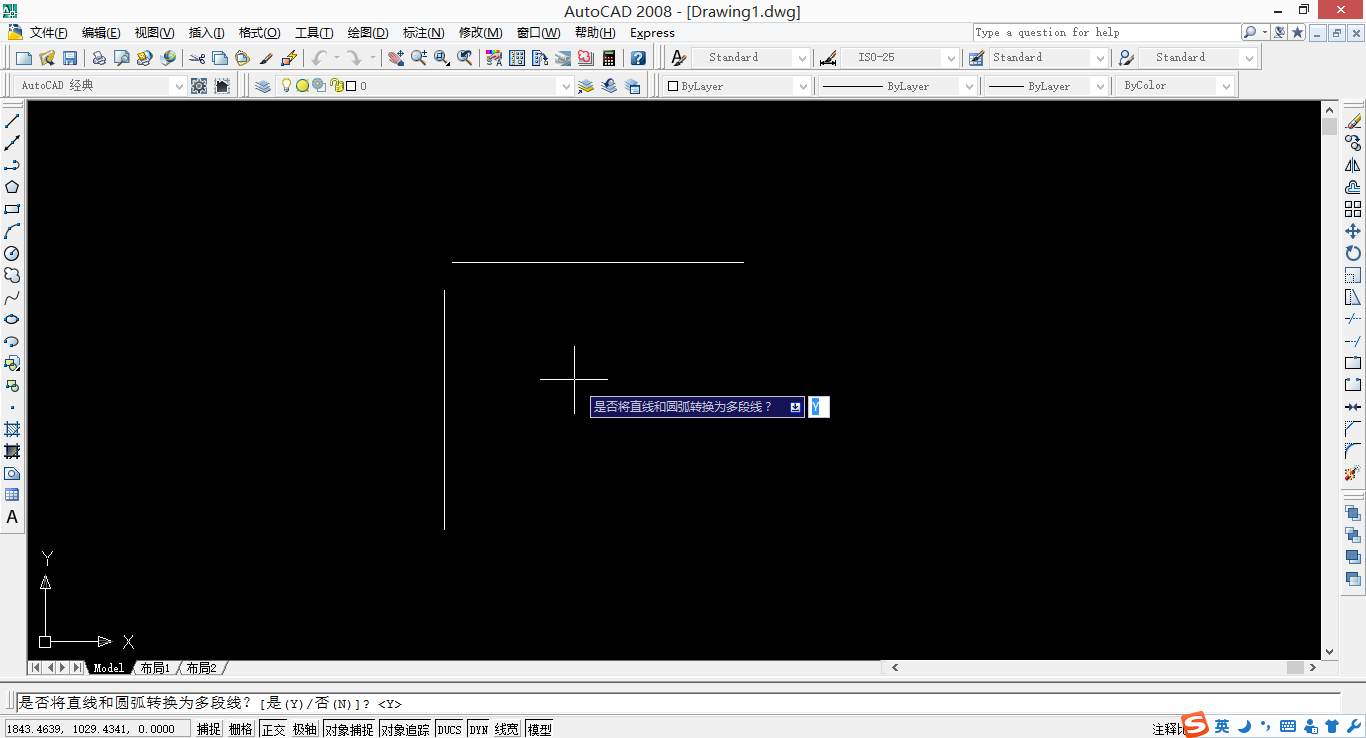Viewport: 1366px width, 738px height.
Task: Select the Mirror tool
Action: [x=1353, y=165]
